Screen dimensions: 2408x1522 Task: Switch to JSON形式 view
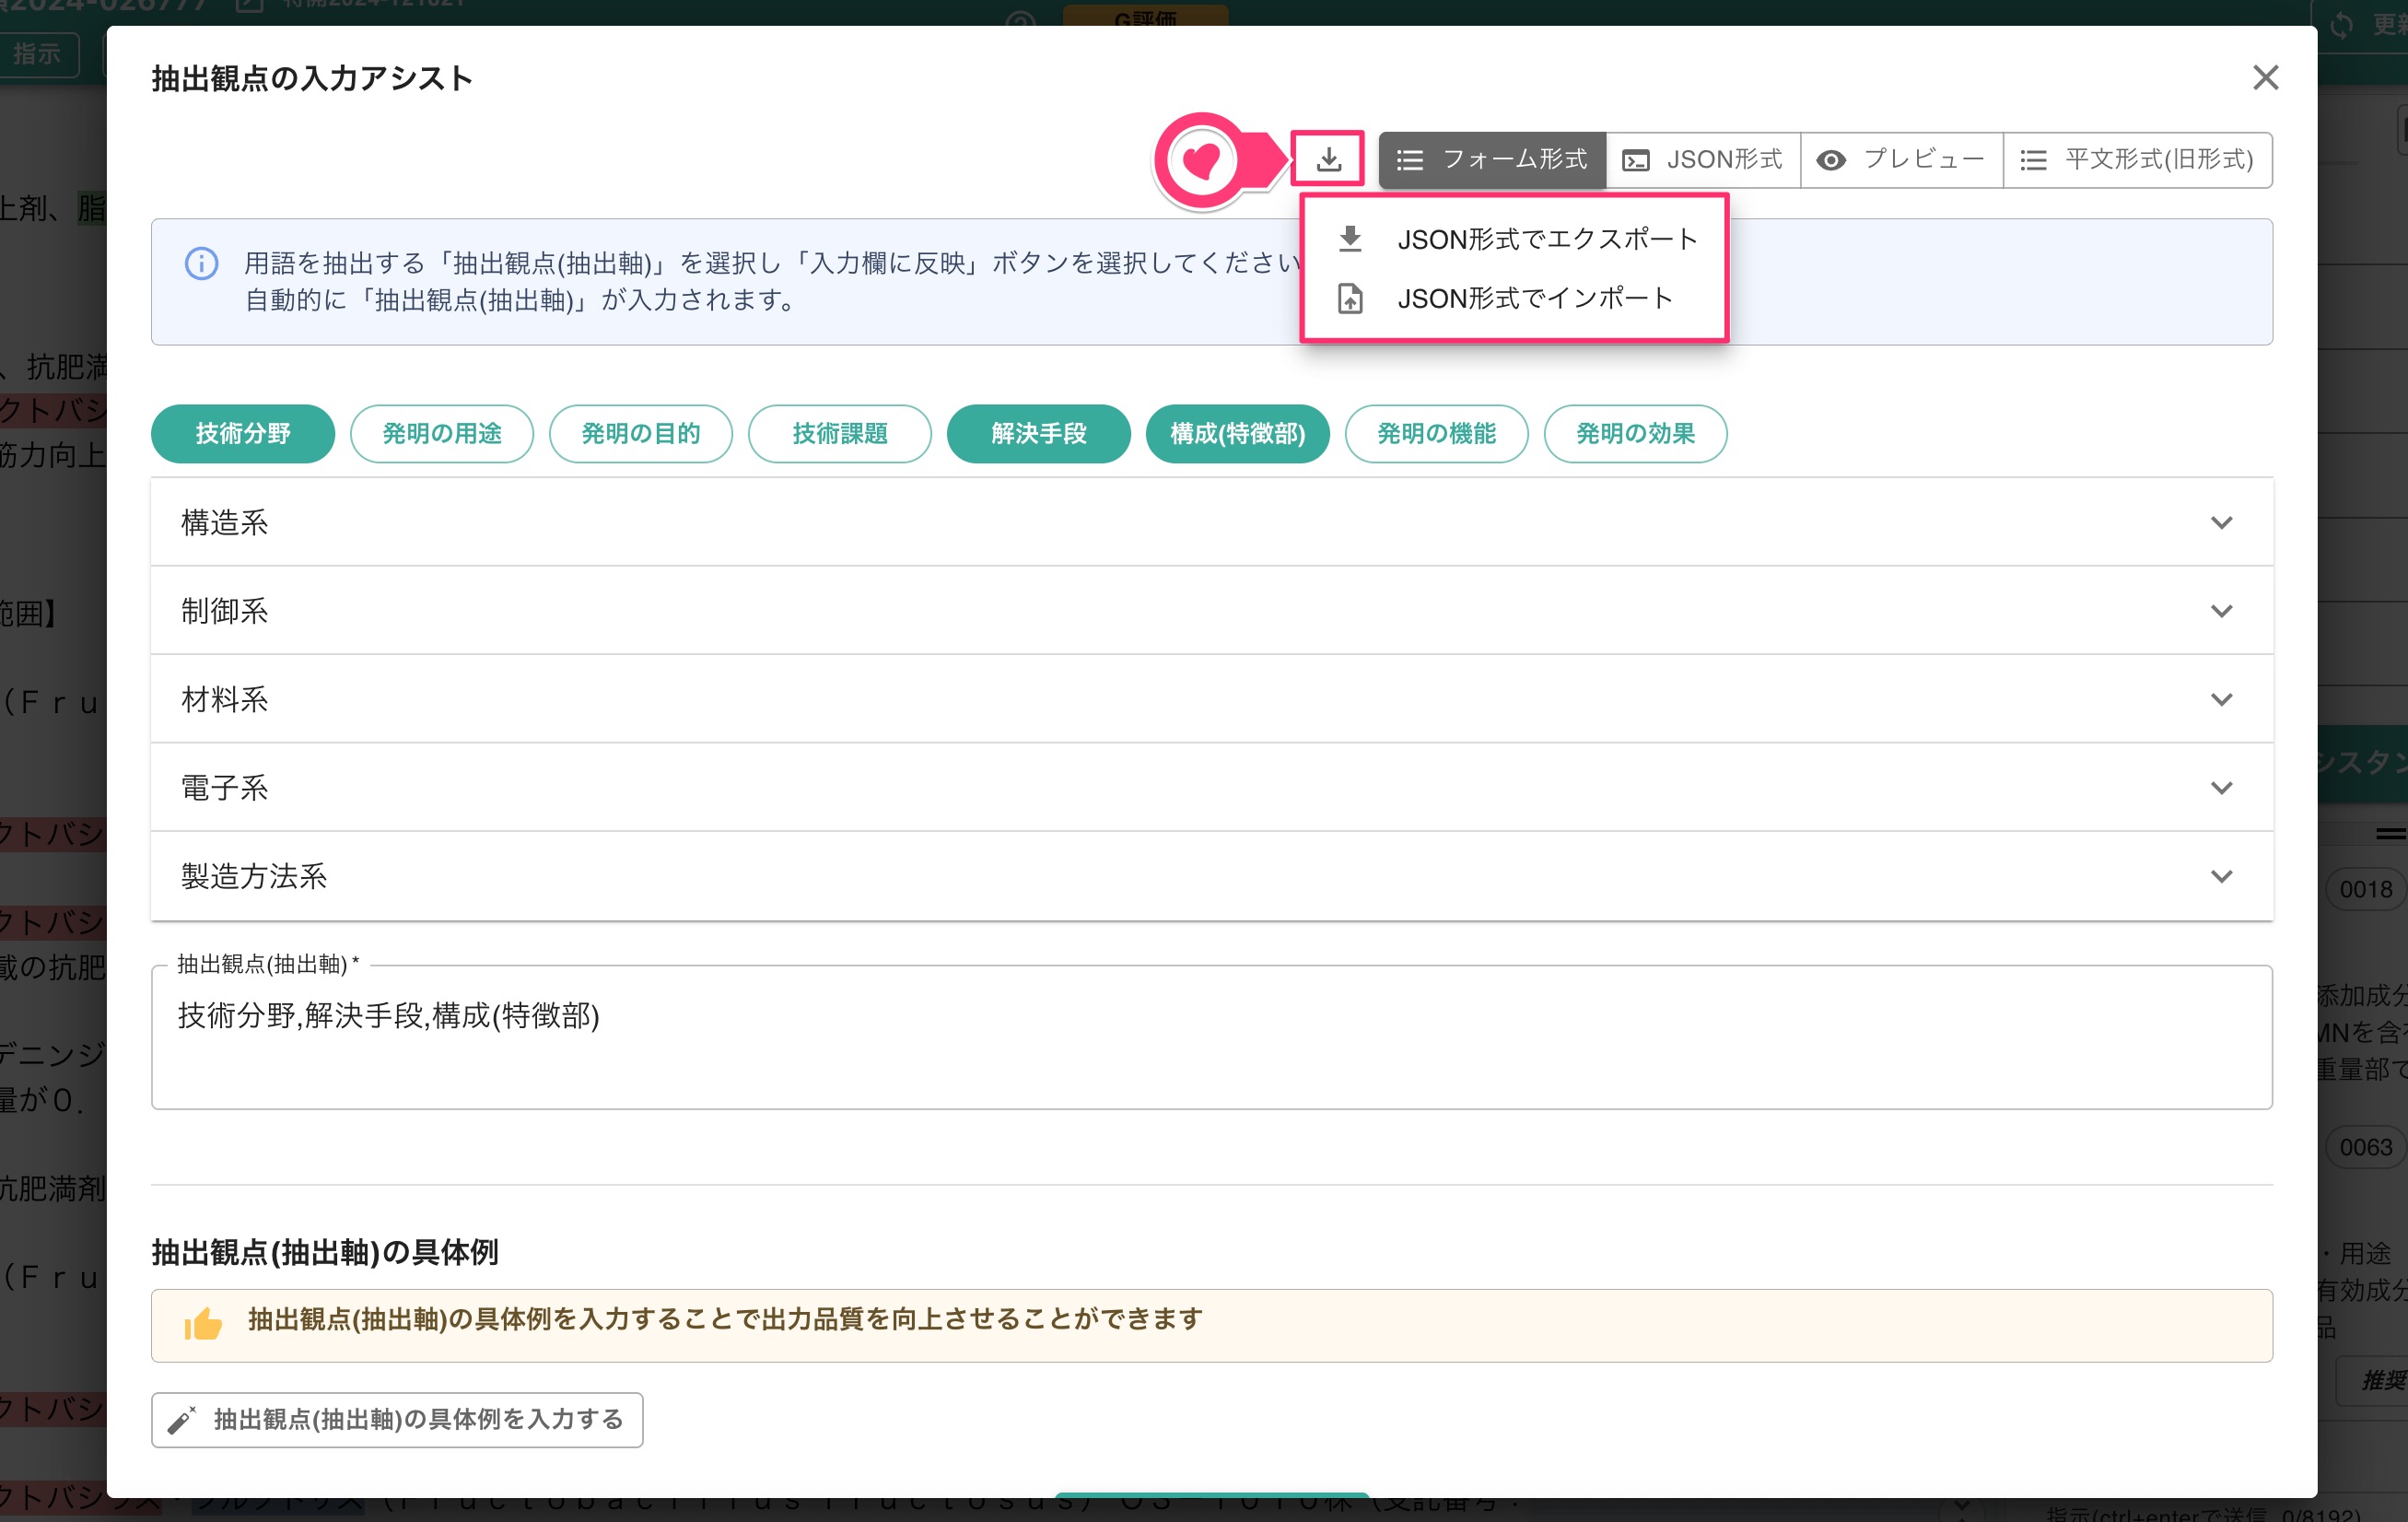click(x=1702, y=160)
